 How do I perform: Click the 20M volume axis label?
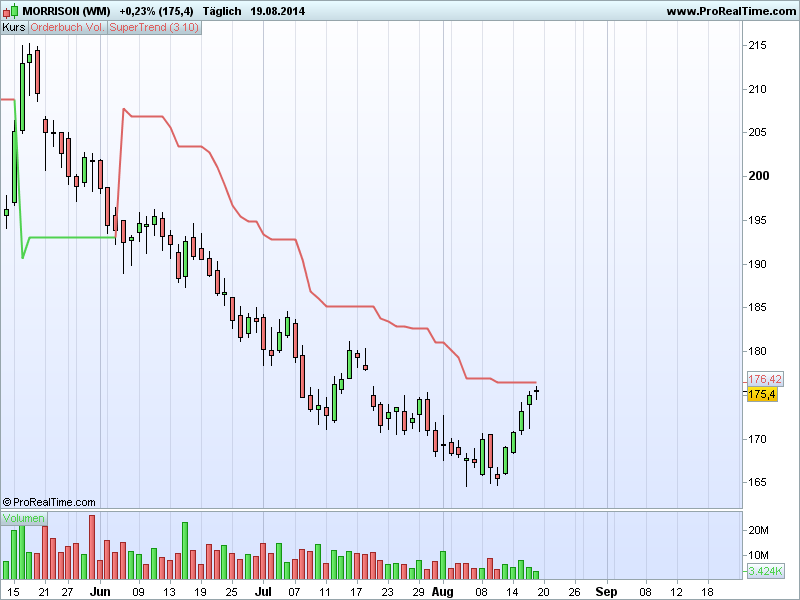[x=758, y=530]
